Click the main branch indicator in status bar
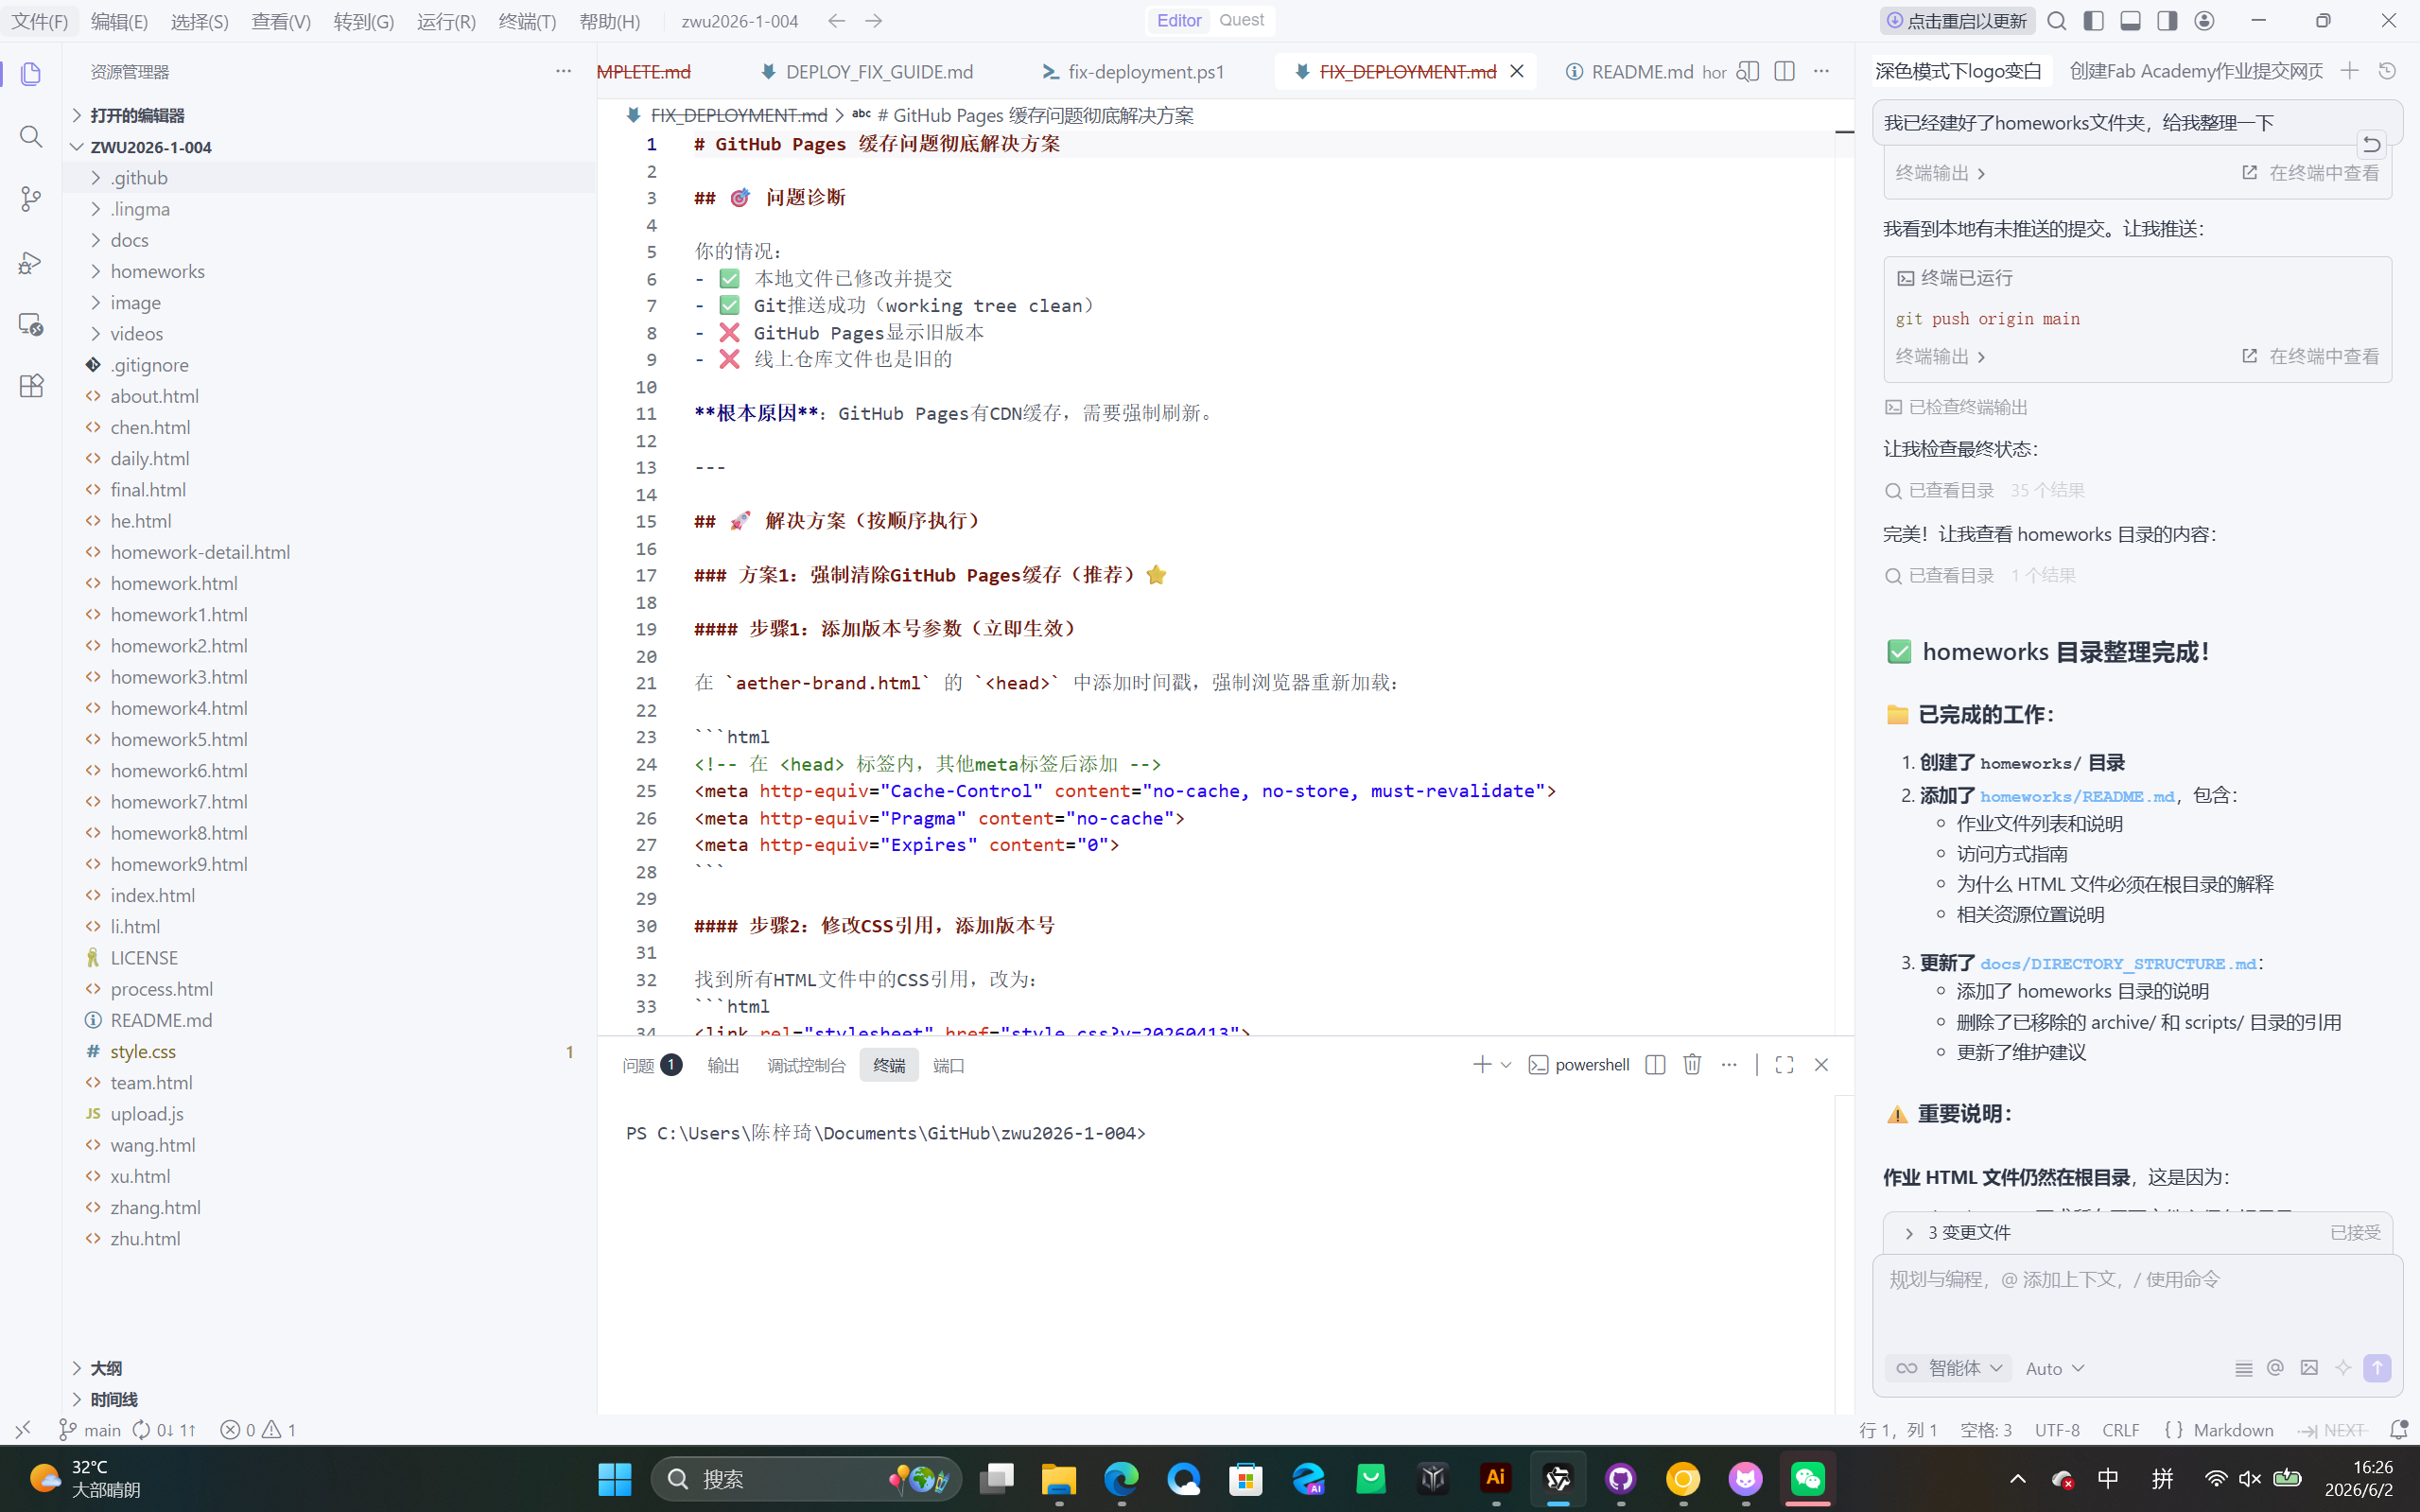This screenshot has height=1512, width=2420. pos(90,1430)
